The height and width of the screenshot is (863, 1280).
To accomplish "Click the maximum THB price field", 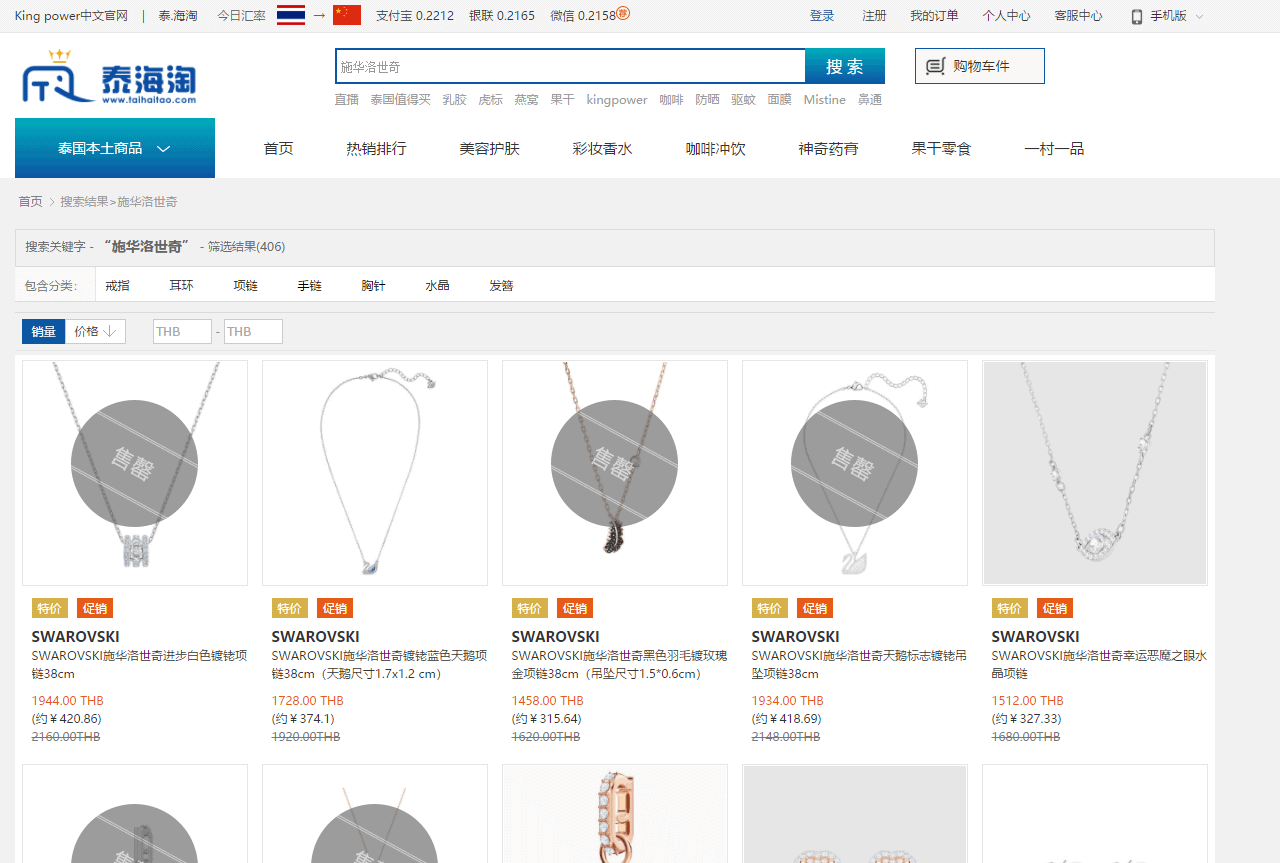I will point(253,331).
